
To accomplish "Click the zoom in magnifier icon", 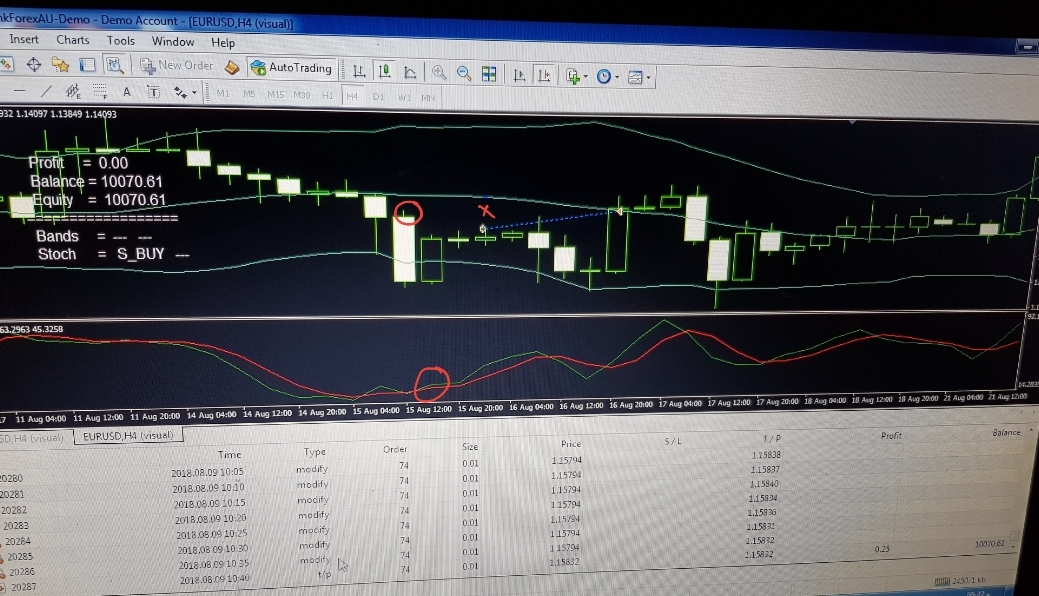I will click(439, 73).
